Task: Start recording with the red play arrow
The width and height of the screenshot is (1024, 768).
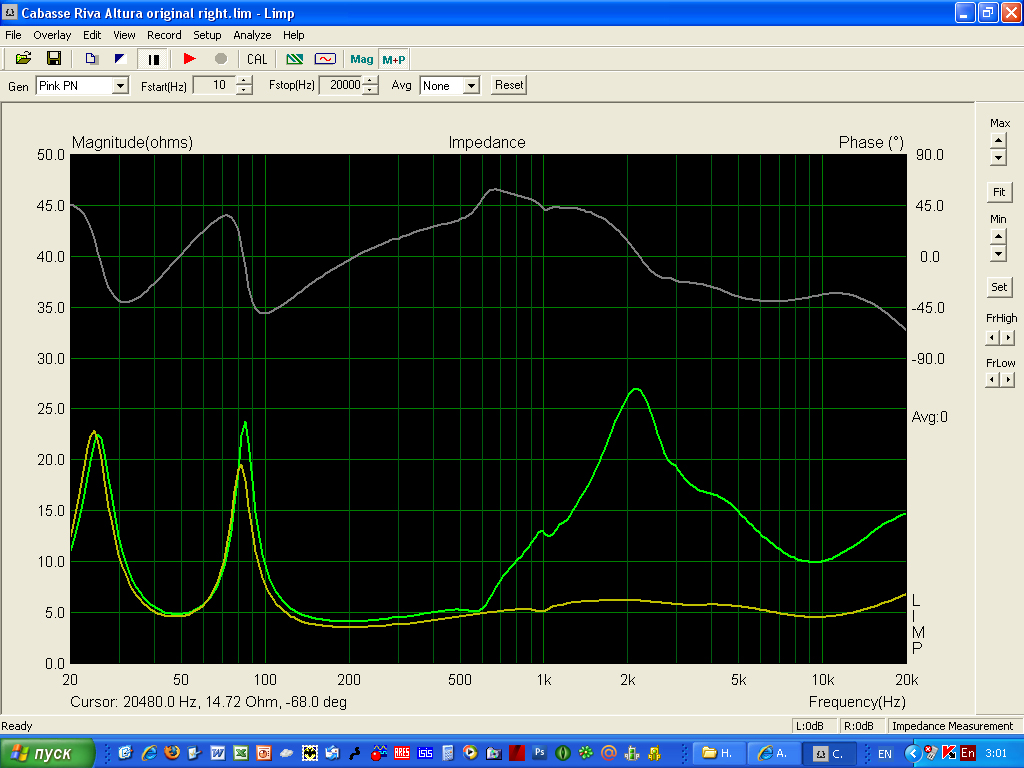Action: (190, 59)
